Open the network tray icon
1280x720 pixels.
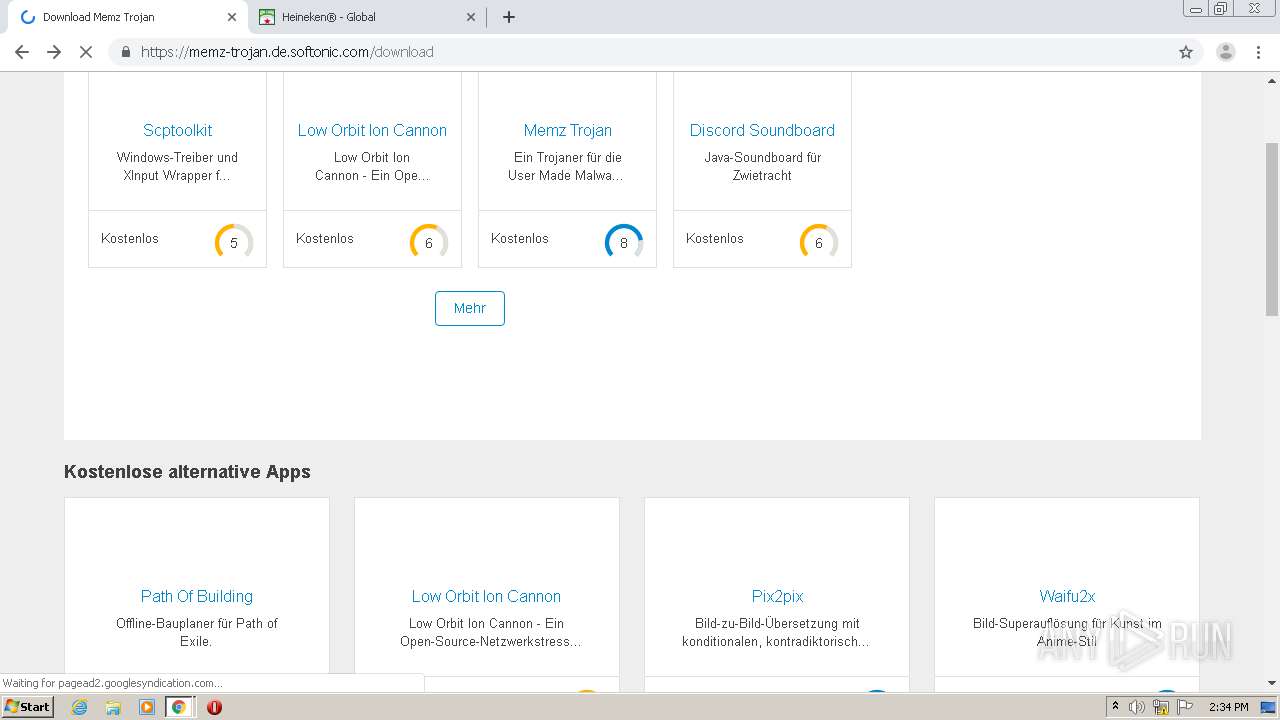click(x=1161, y=707)
